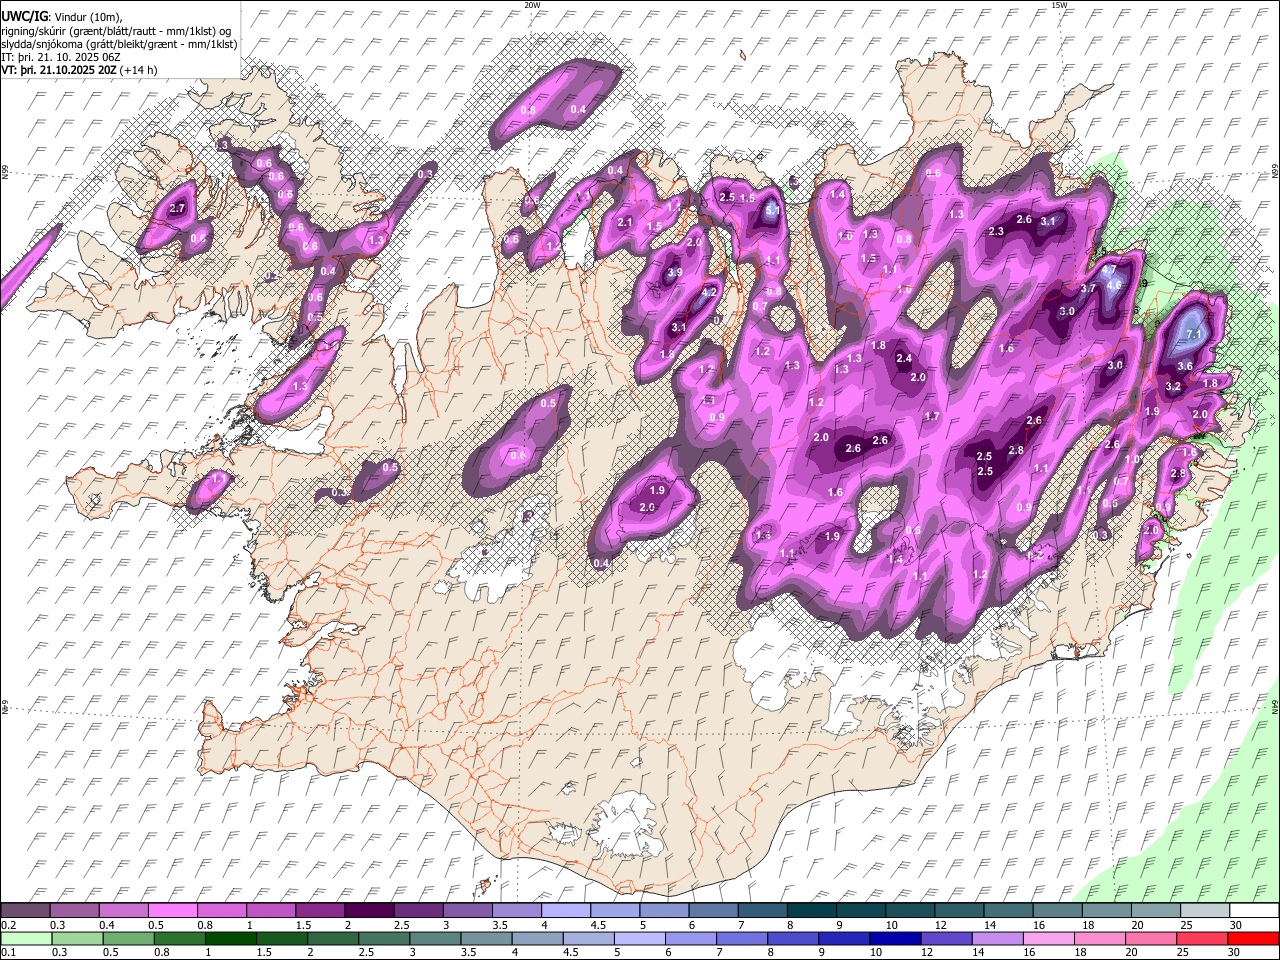Click the '15W' longitude label
This screenshot has width=1280, height=960.
(x=1059, y=5)
